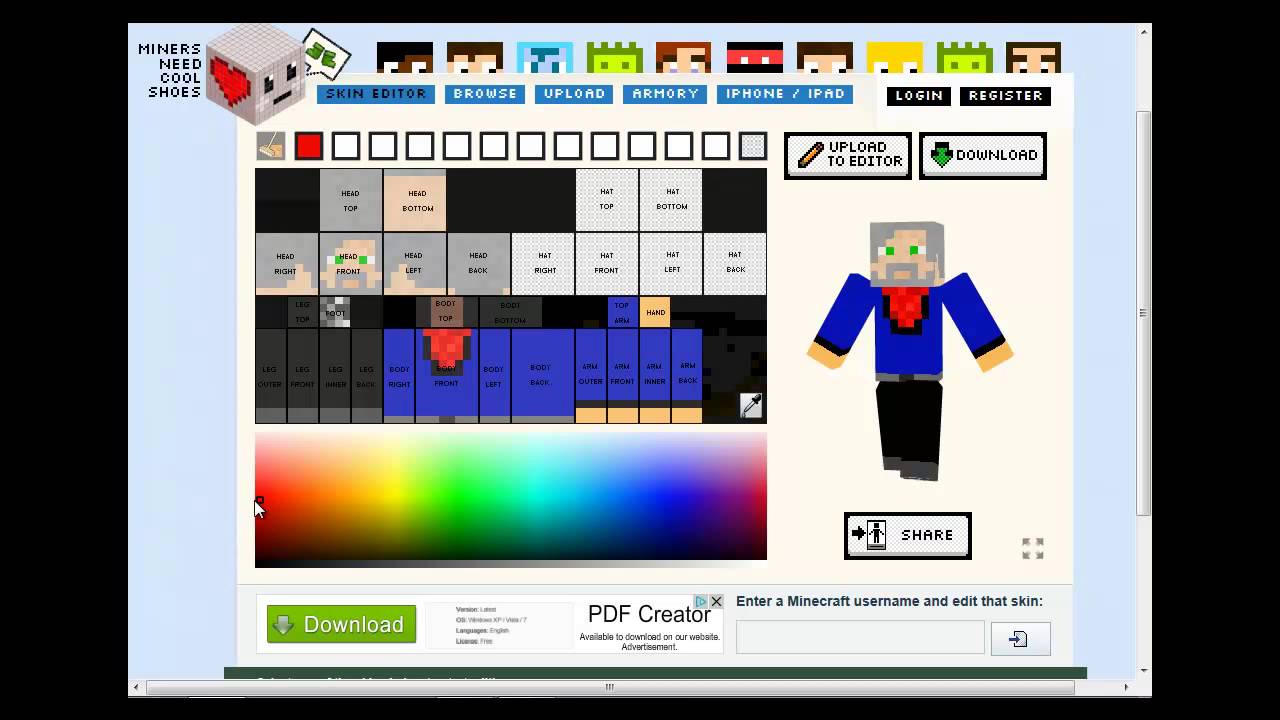Select the Body Bottom skin region

511,312
